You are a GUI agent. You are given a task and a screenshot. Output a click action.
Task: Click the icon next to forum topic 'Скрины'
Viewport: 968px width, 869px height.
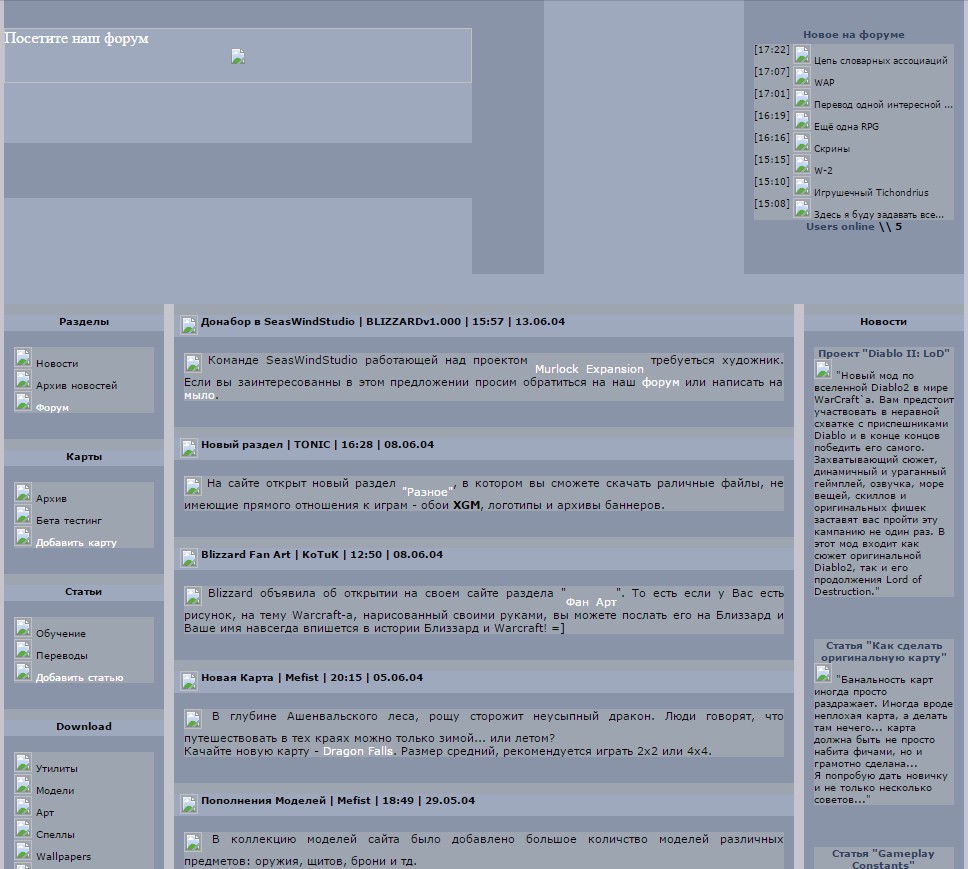tap(802, 143)
